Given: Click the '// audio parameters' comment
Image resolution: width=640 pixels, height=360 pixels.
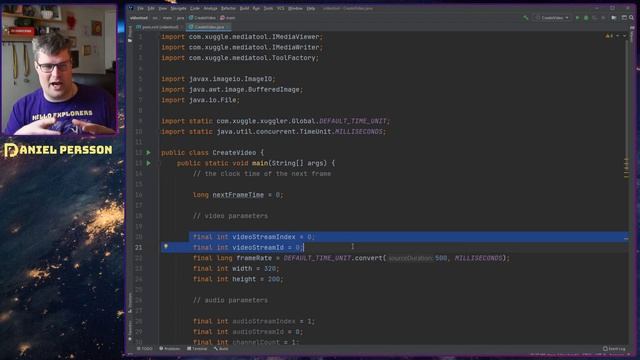Looking at the screenshot, I should pos(230,300).
